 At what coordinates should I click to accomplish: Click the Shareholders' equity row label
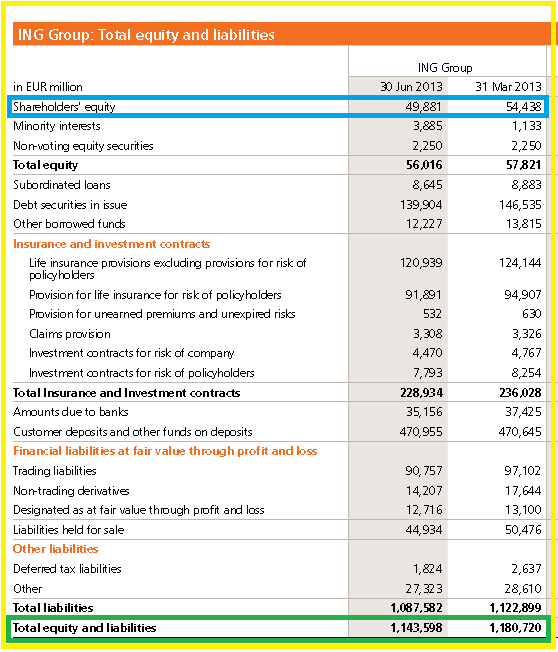(64, 107)
